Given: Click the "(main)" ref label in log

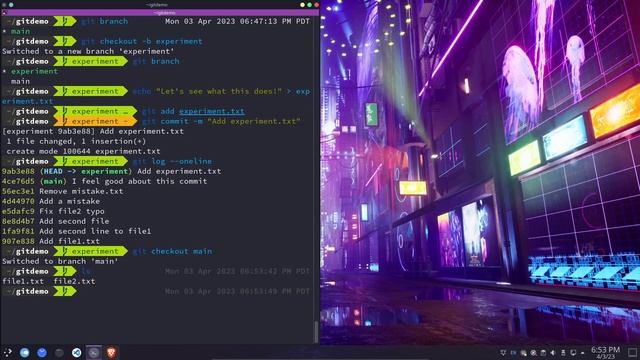Looking at the screenshot, I should coord(53,181).
